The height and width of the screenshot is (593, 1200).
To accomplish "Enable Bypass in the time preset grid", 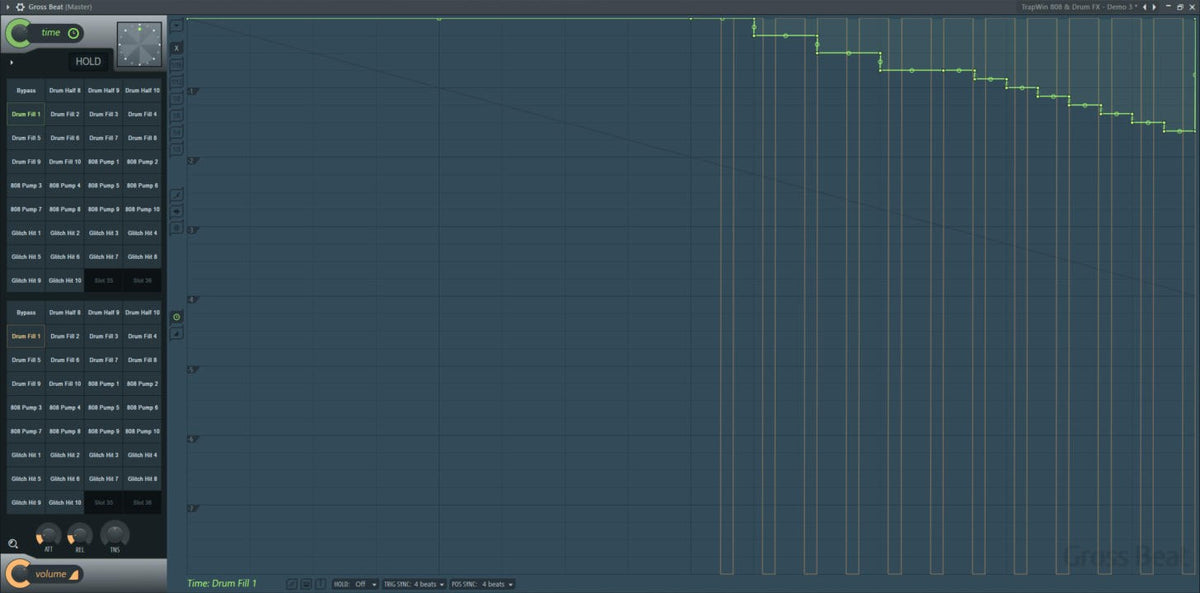I will (26, 90).
